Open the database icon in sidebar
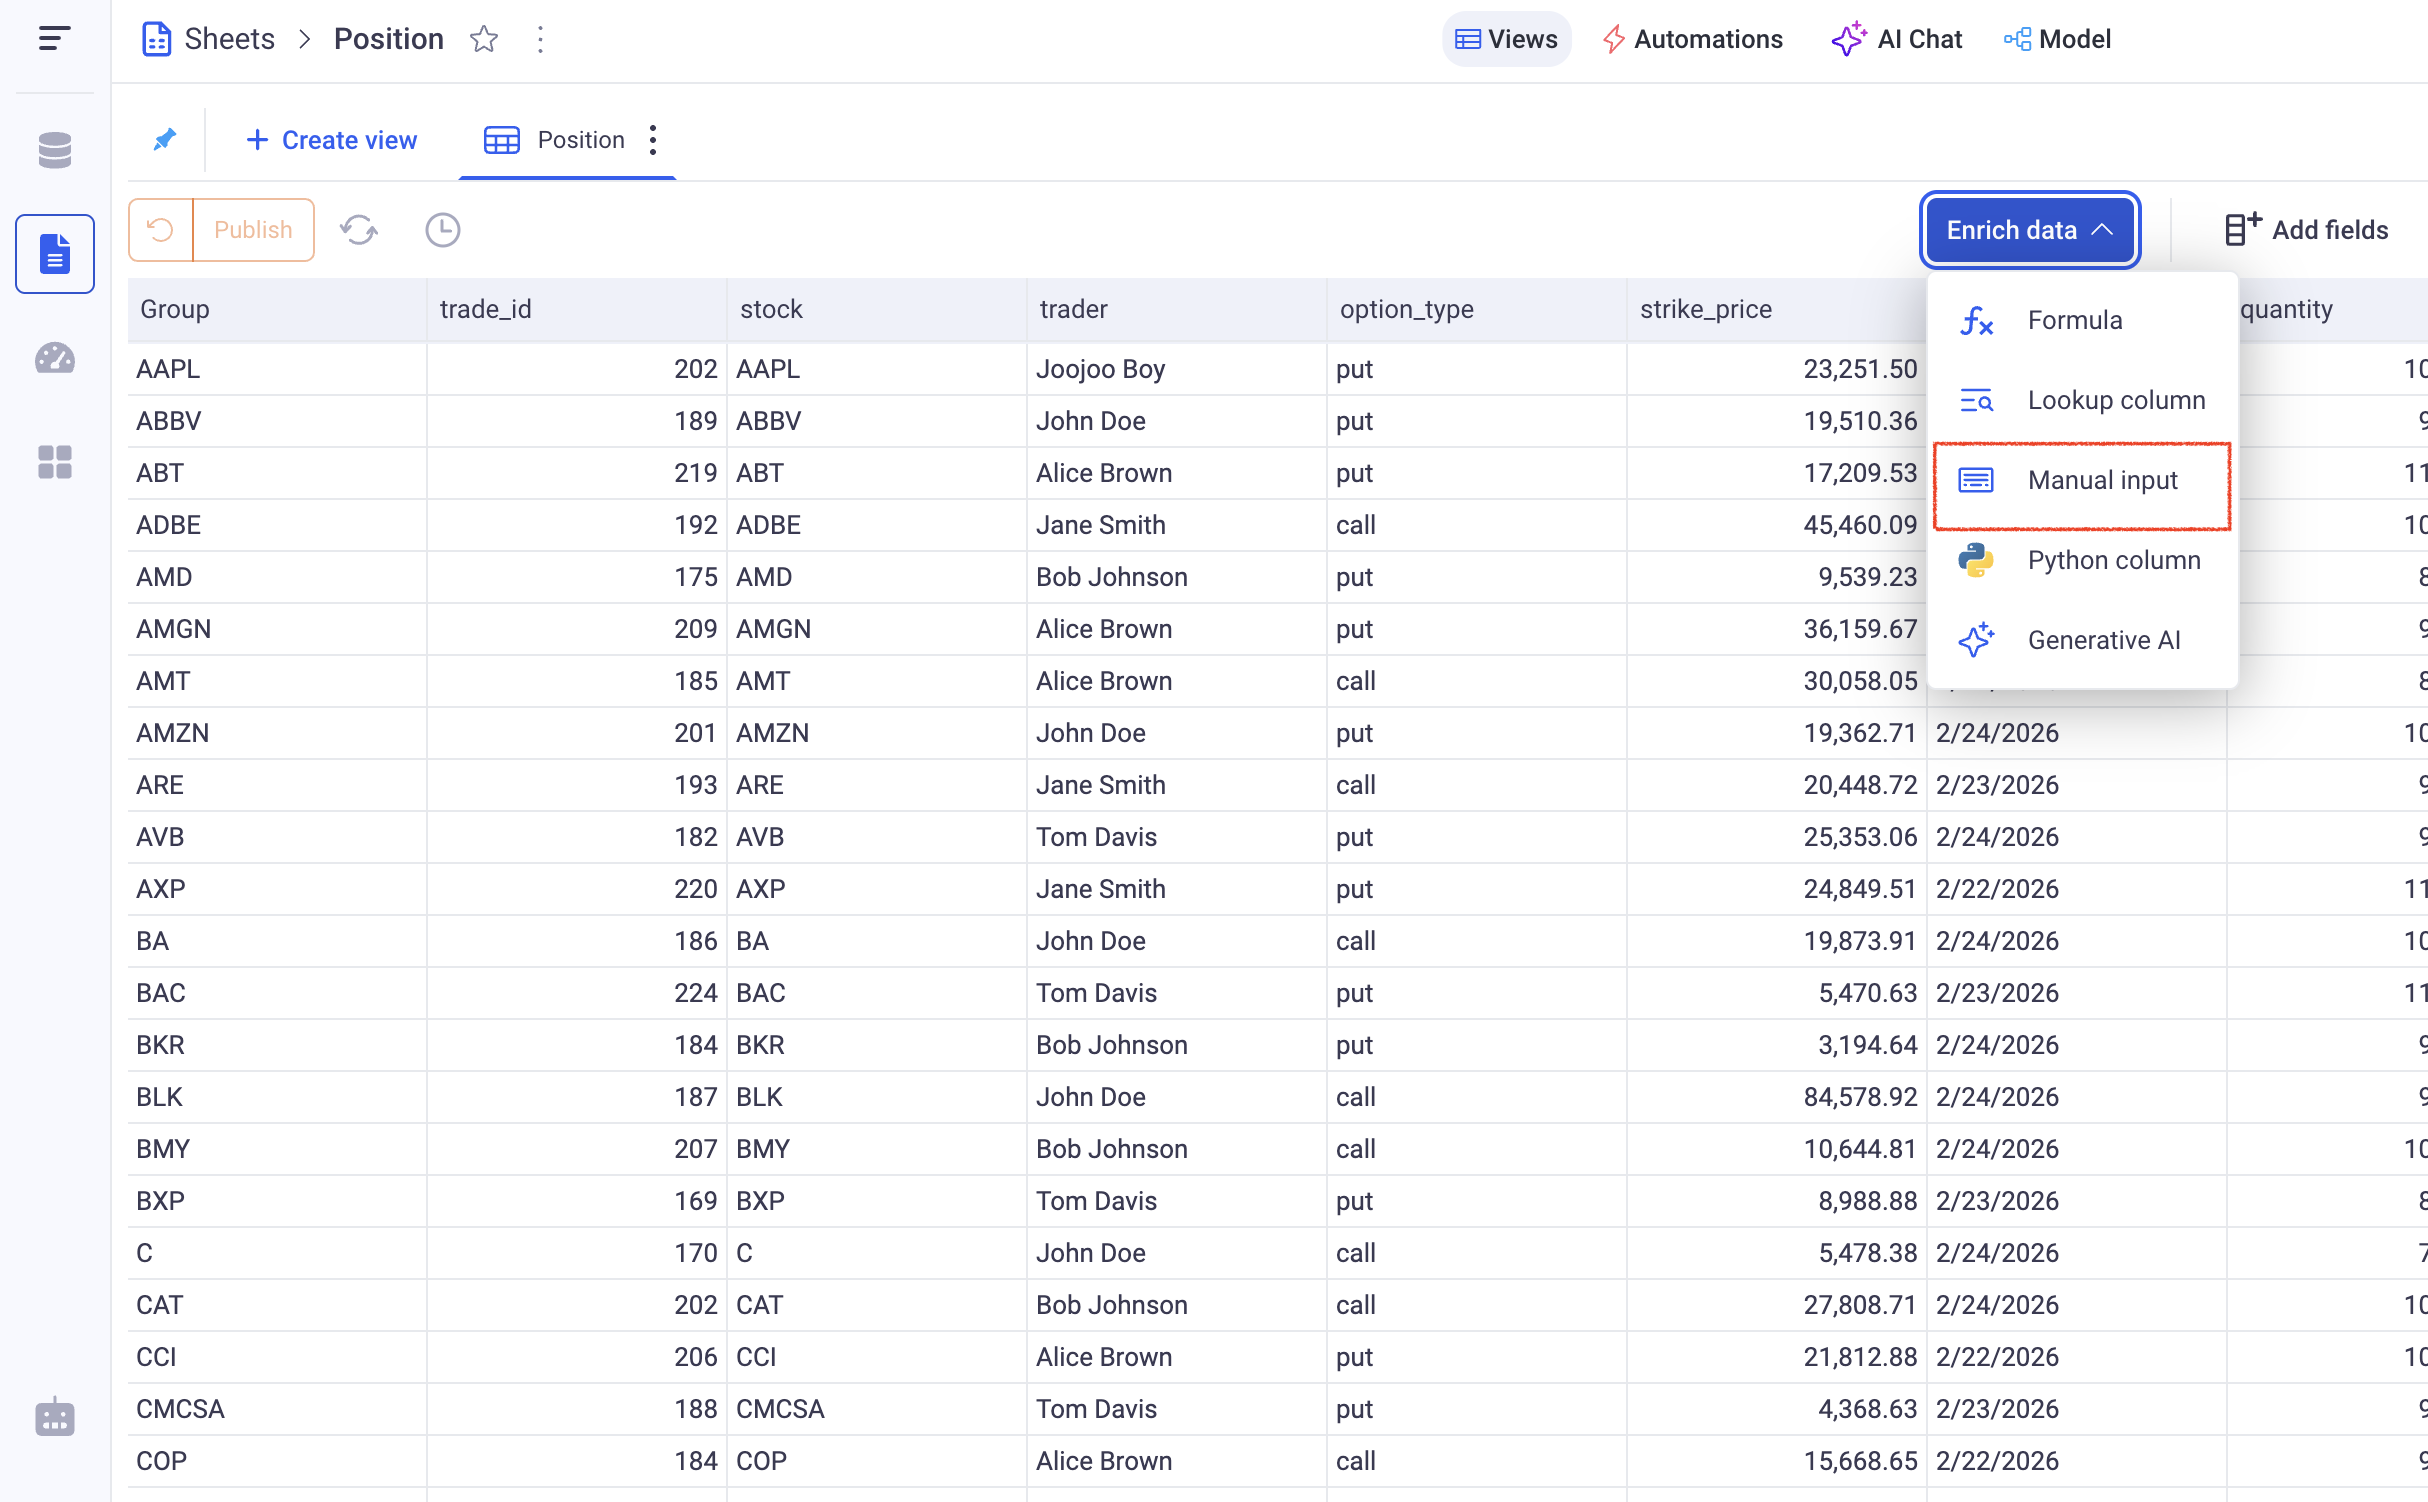This screenshot has width=2428, height=1502. [x=54, y=150]
